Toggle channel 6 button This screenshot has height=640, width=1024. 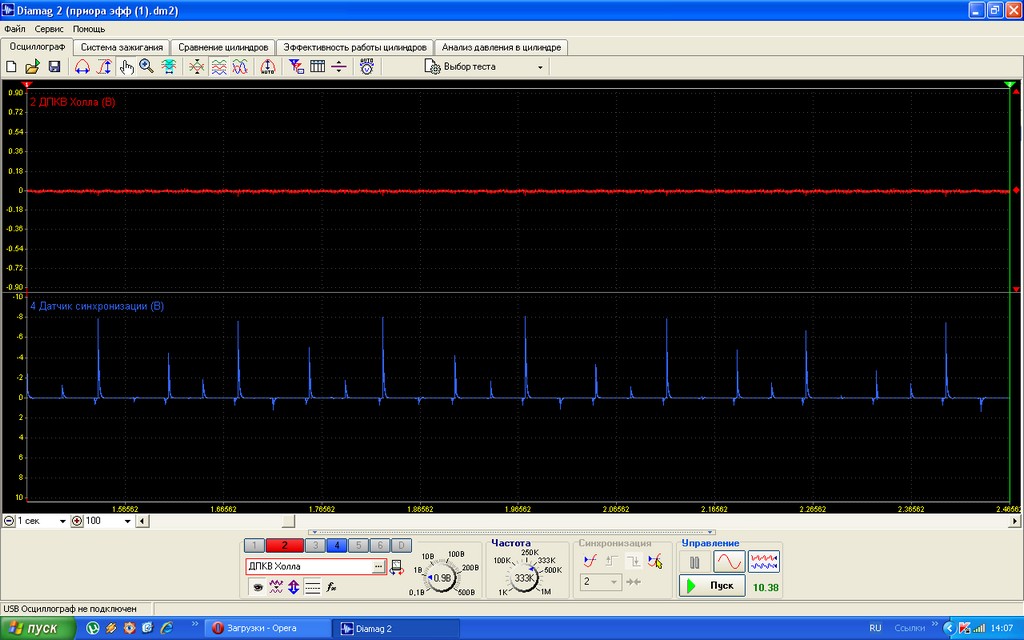[379, 545]
